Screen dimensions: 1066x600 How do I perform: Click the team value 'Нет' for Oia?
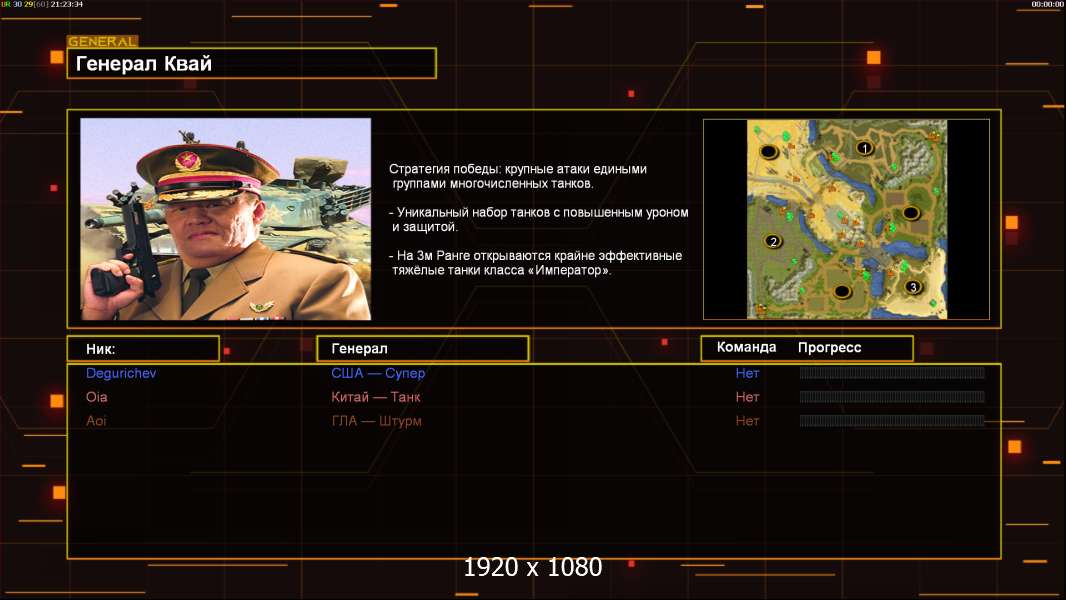[x=747, y=397]
